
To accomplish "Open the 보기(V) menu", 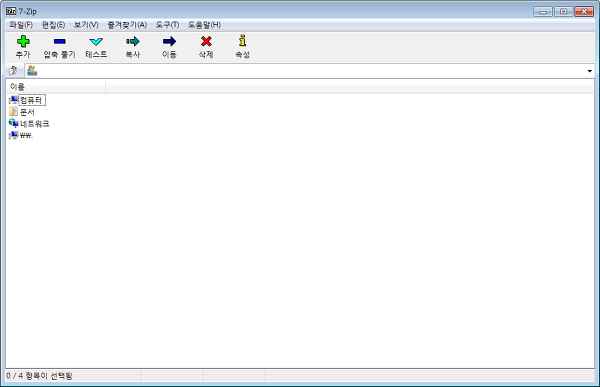I will [86, 25].
